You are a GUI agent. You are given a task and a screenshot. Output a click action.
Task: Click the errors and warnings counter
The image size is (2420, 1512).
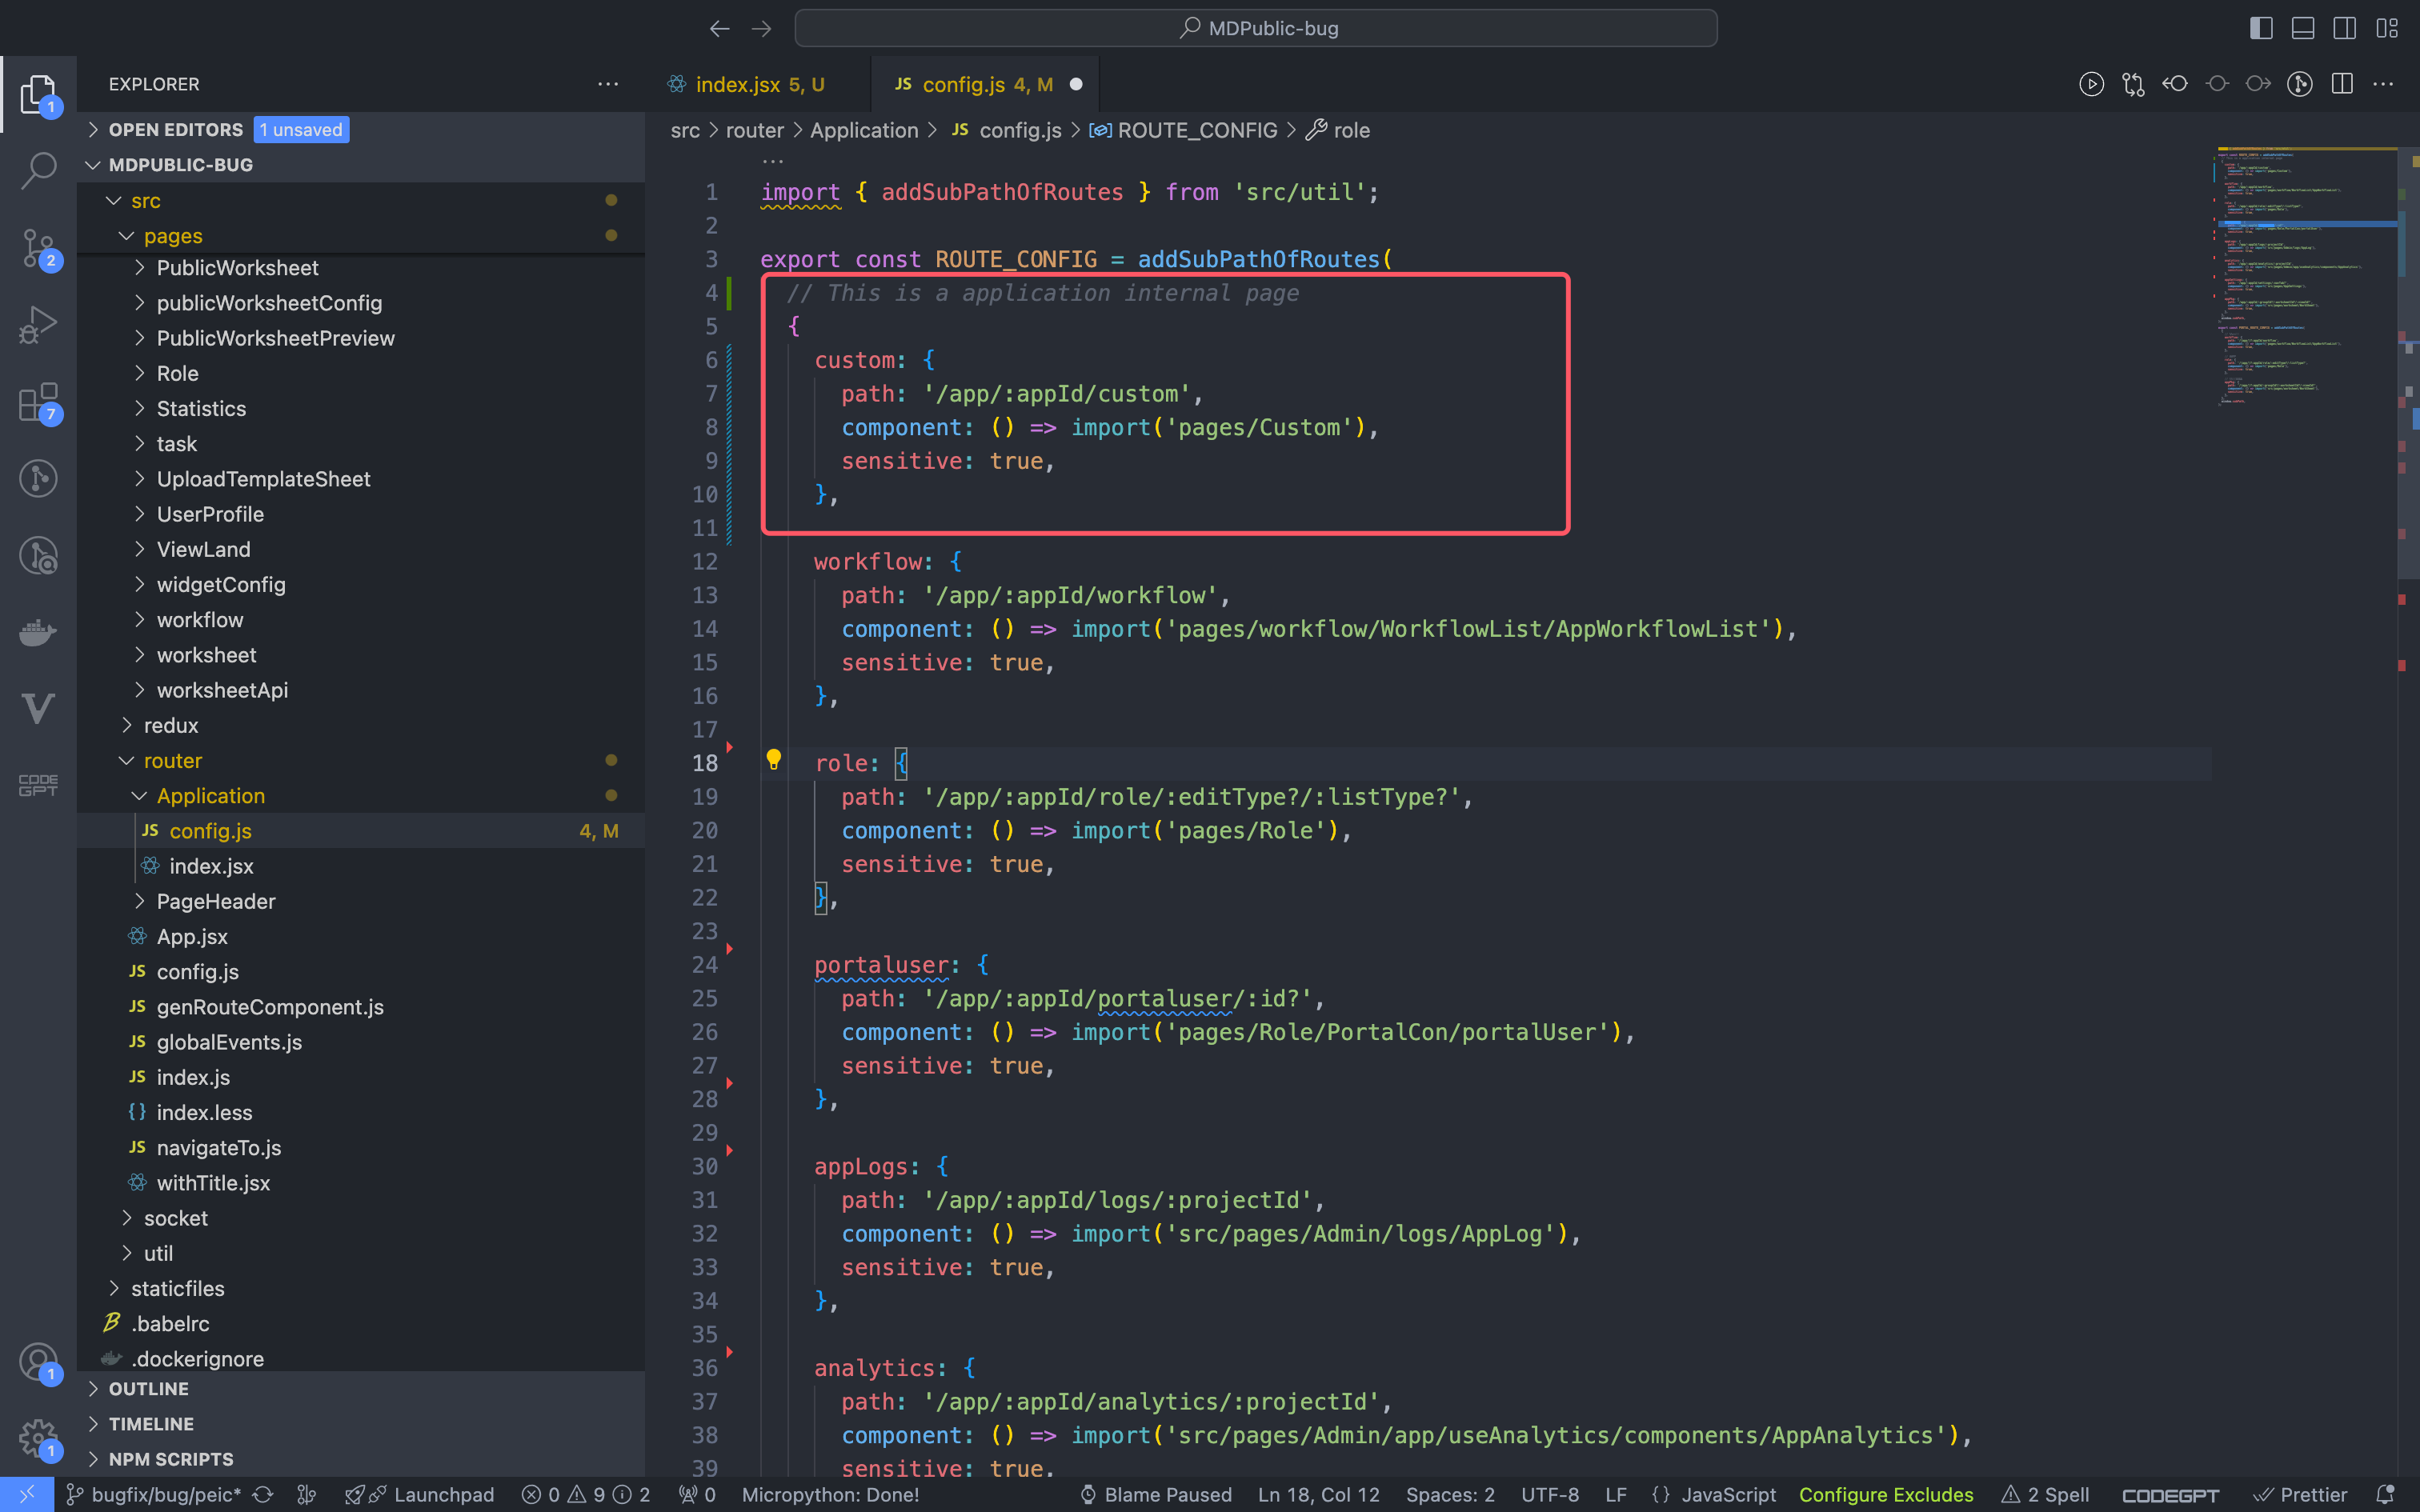[586, 1494]
